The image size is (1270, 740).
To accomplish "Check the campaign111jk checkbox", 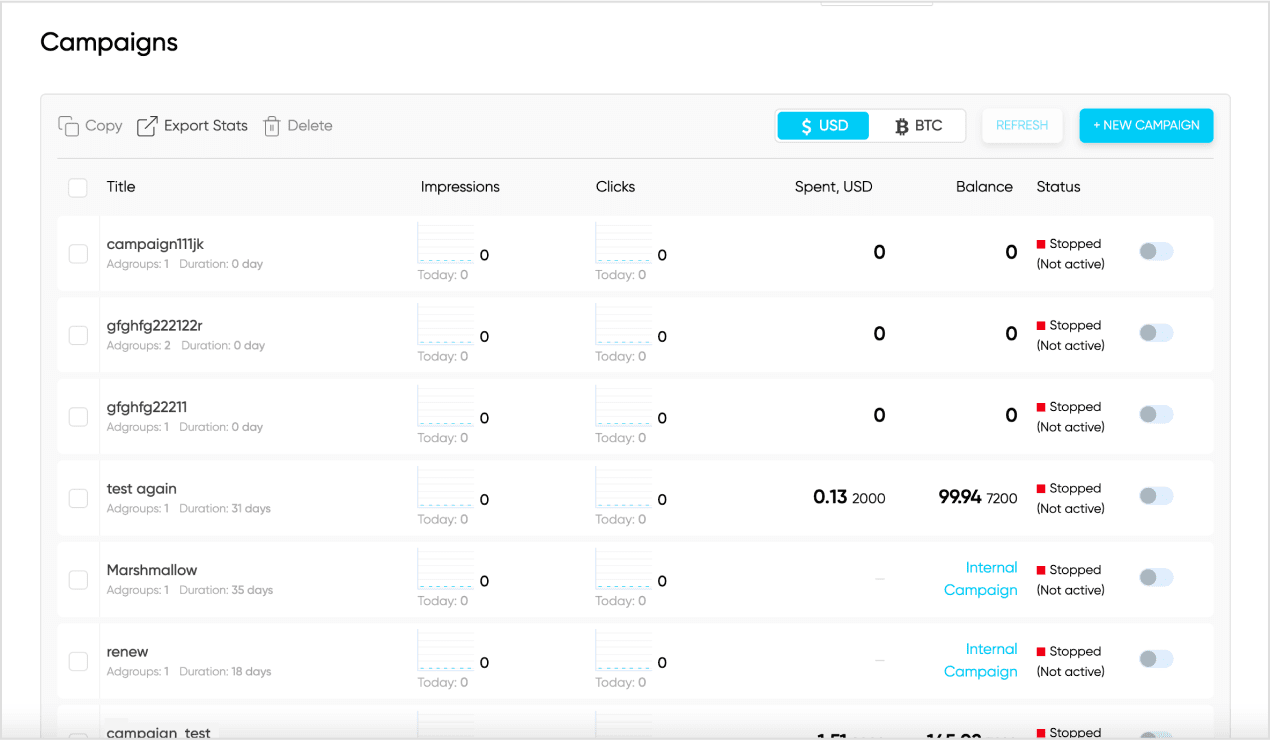I will (x=78, y=254).
